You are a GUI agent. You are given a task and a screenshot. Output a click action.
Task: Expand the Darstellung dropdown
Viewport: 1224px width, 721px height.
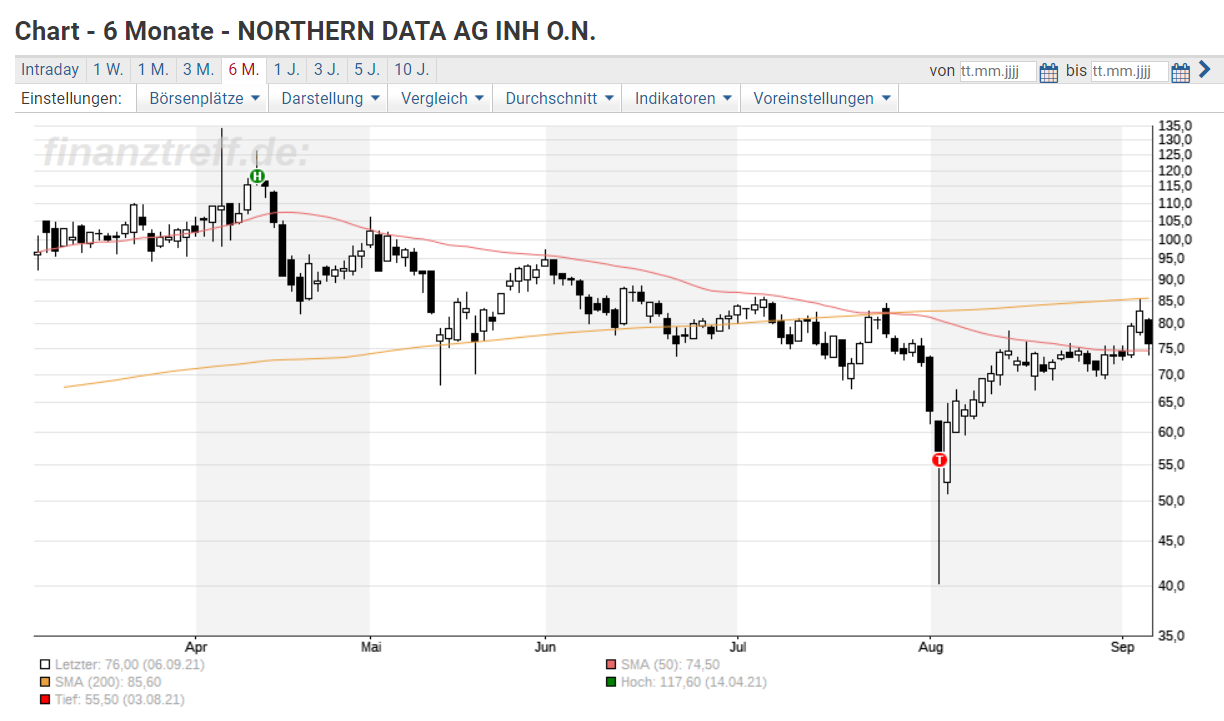[x=330, y=98]
